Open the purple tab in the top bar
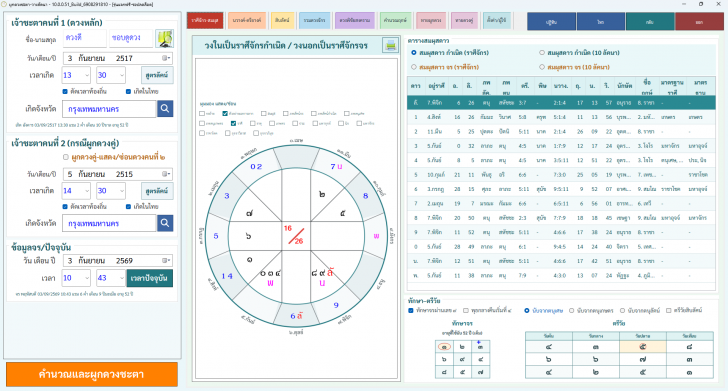 tap(354, 20)
